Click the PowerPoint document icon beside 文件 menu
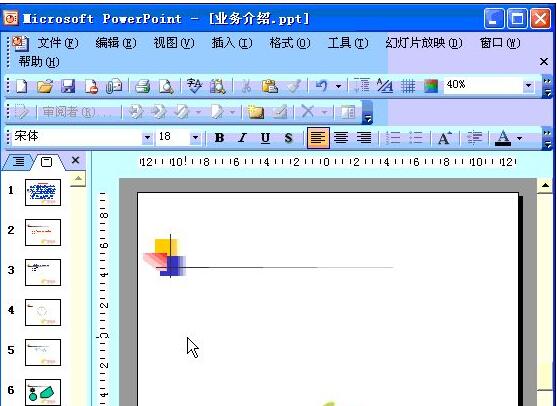 [20, 43]
